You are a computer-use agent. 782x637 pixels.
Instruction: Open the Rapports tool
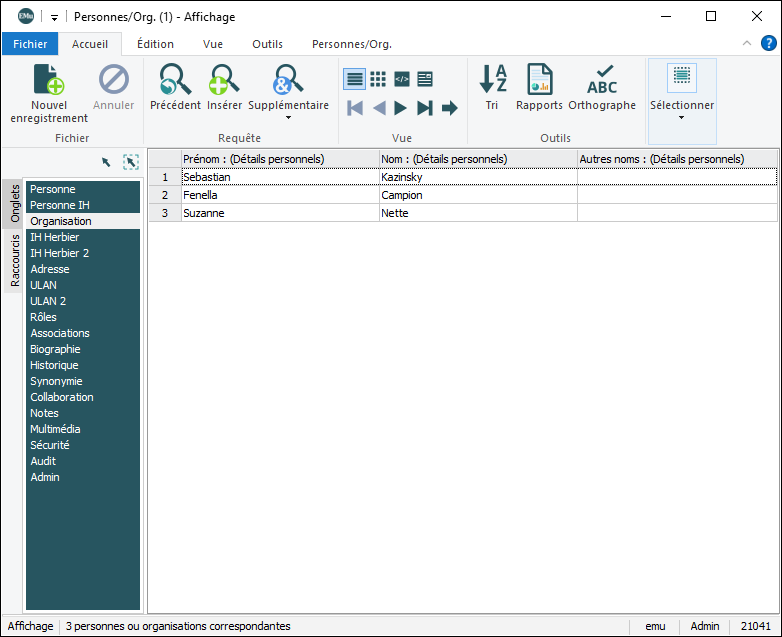539,80
